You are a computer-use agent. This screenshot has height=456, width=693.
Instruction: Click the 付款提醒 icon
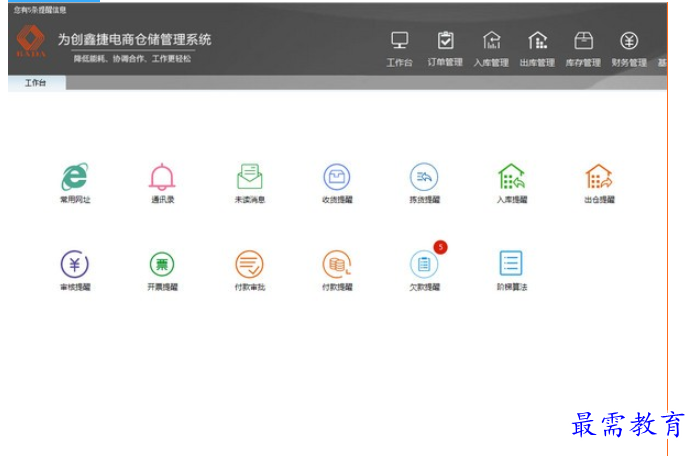pyautogui.click(x=337, y=264)
